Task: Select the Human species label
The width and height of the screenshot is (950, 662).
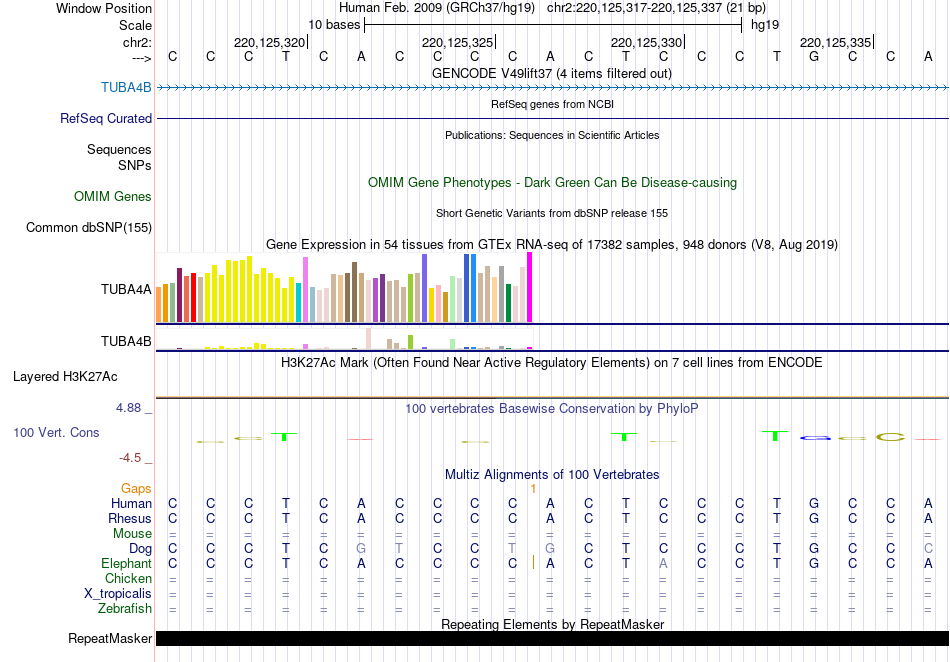Action: click(x=131, y=503)
